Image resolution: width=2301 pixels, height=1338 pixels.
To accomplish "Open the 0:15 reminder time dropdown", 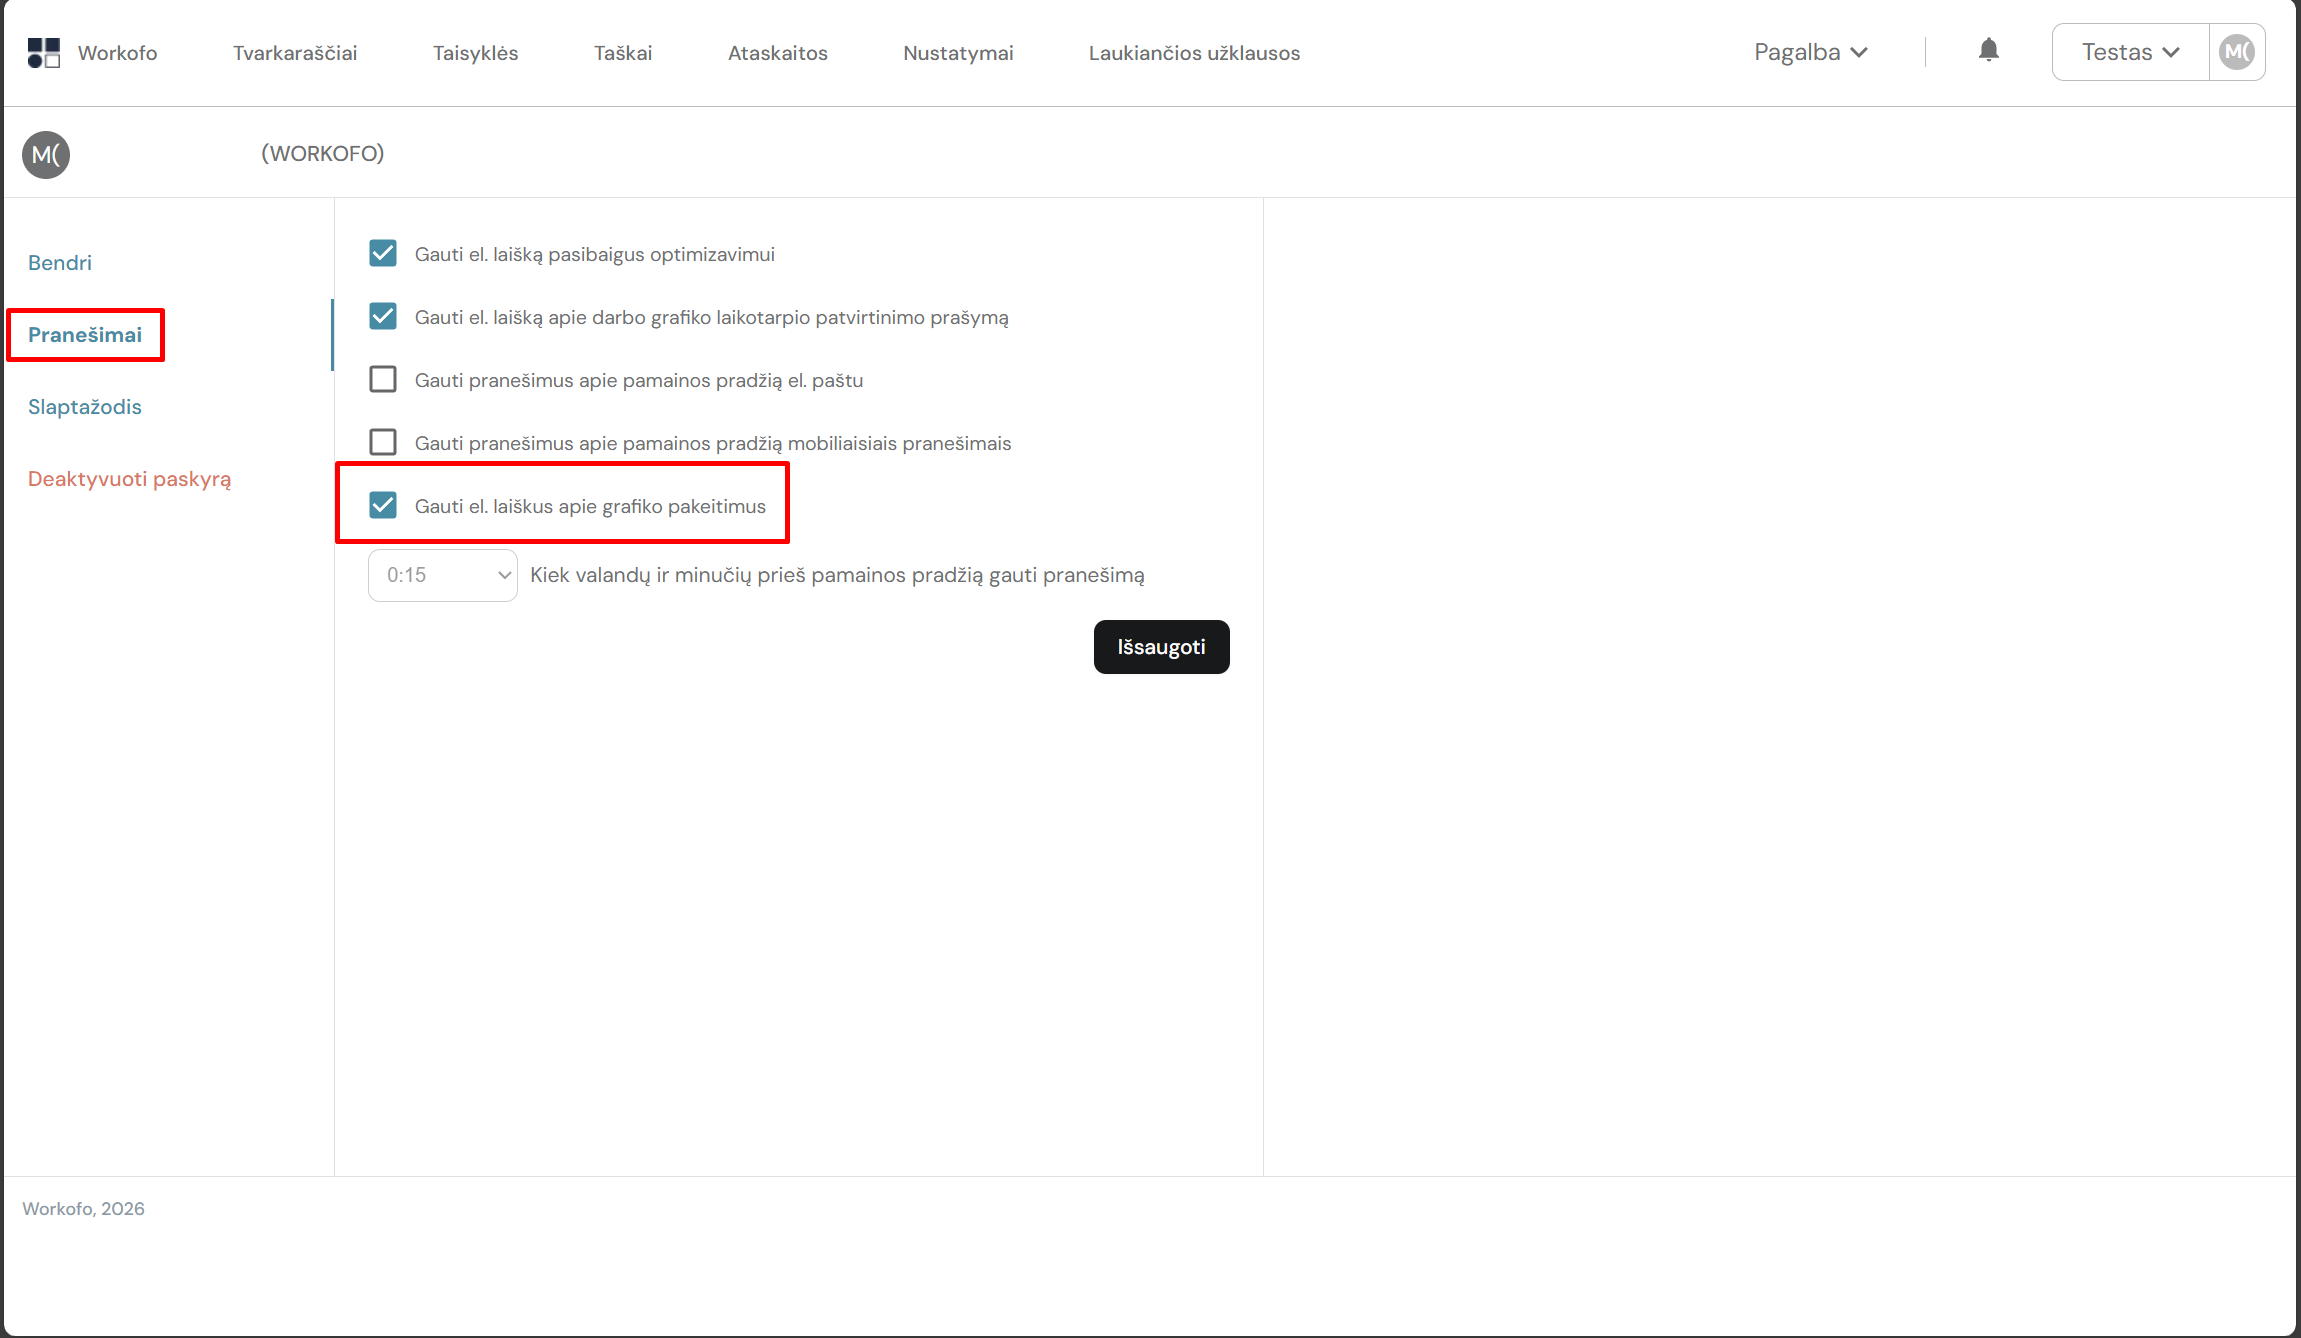I will point(442,576).
